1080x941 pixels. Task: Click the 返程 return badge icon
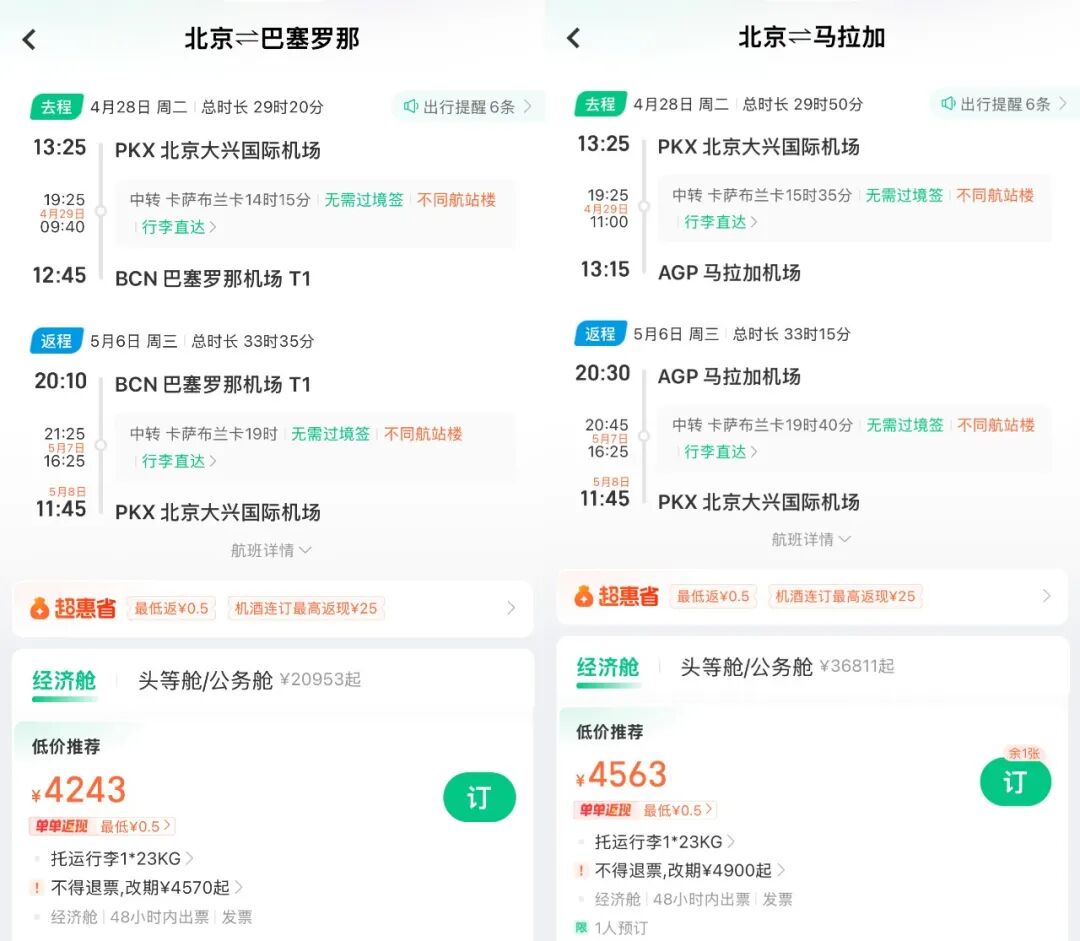56,341
